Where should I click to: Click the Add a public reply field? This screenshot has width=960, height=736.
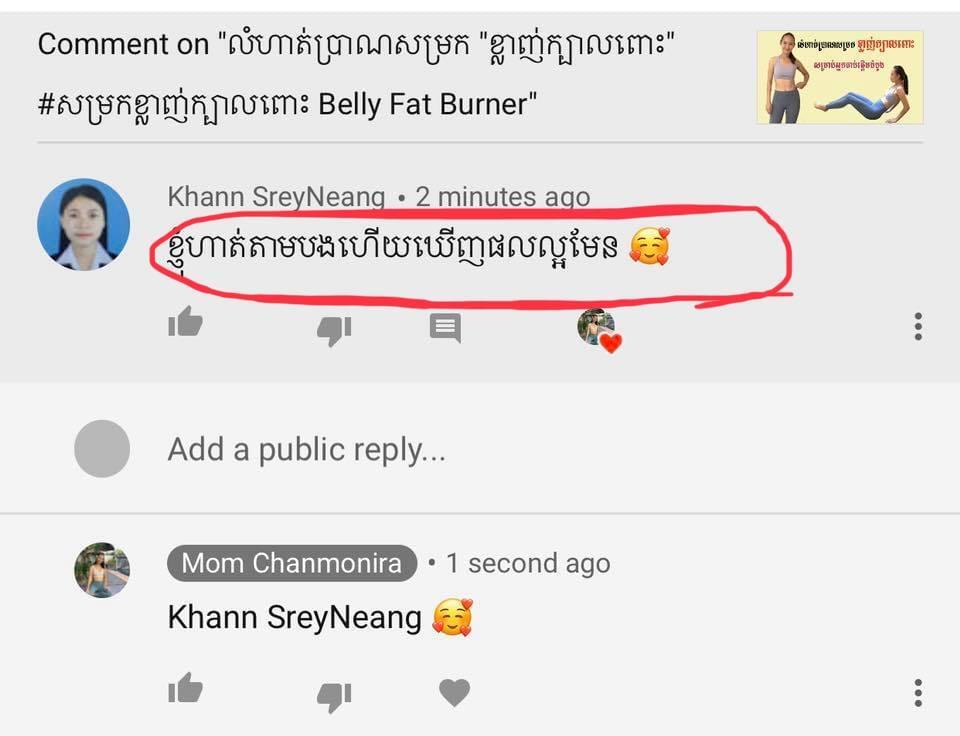click(x=306, y=449)
